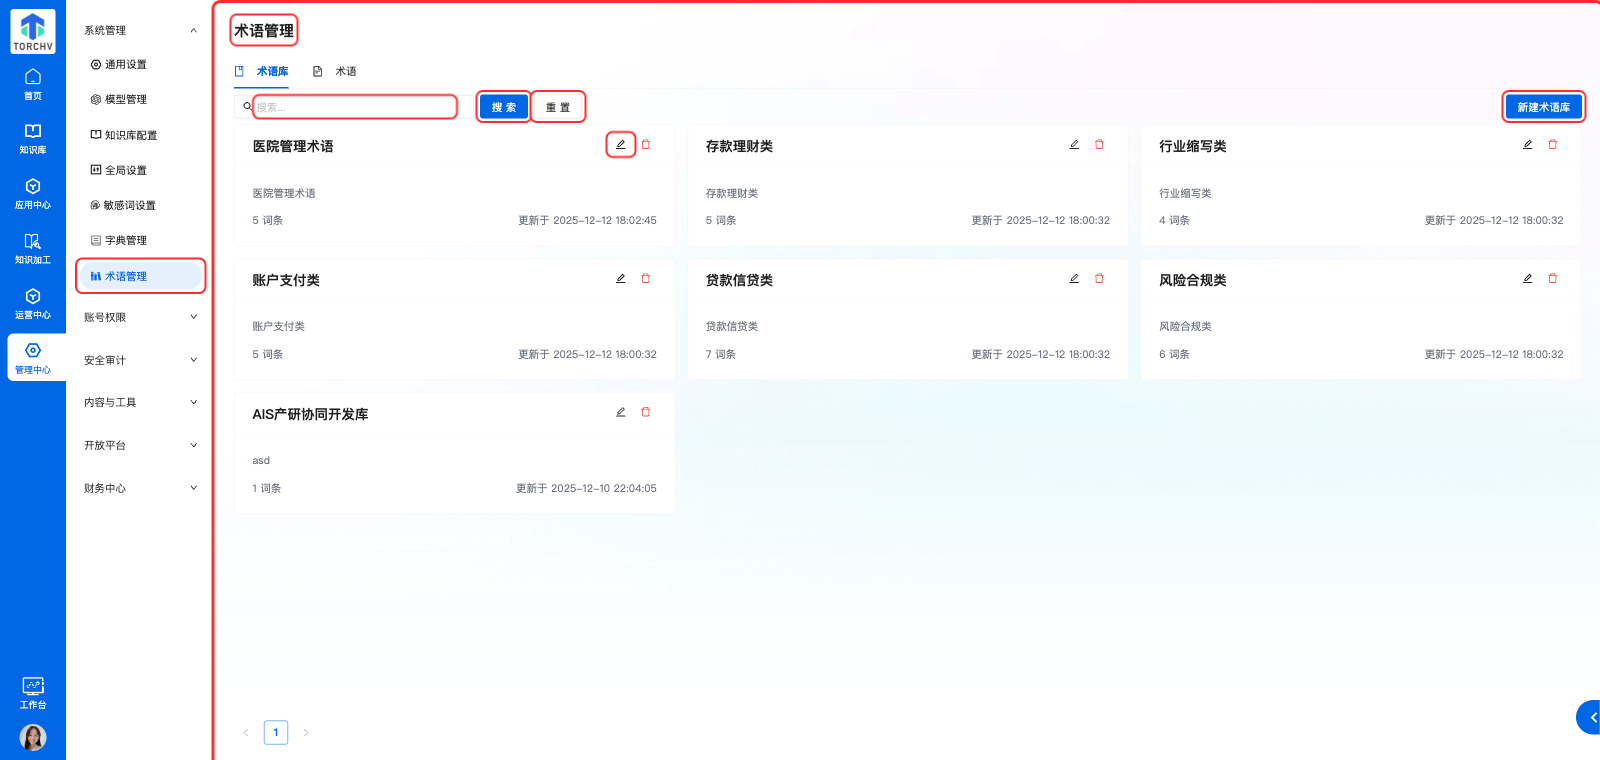Switch to the 术语 tab

click(x=335, y=71)
